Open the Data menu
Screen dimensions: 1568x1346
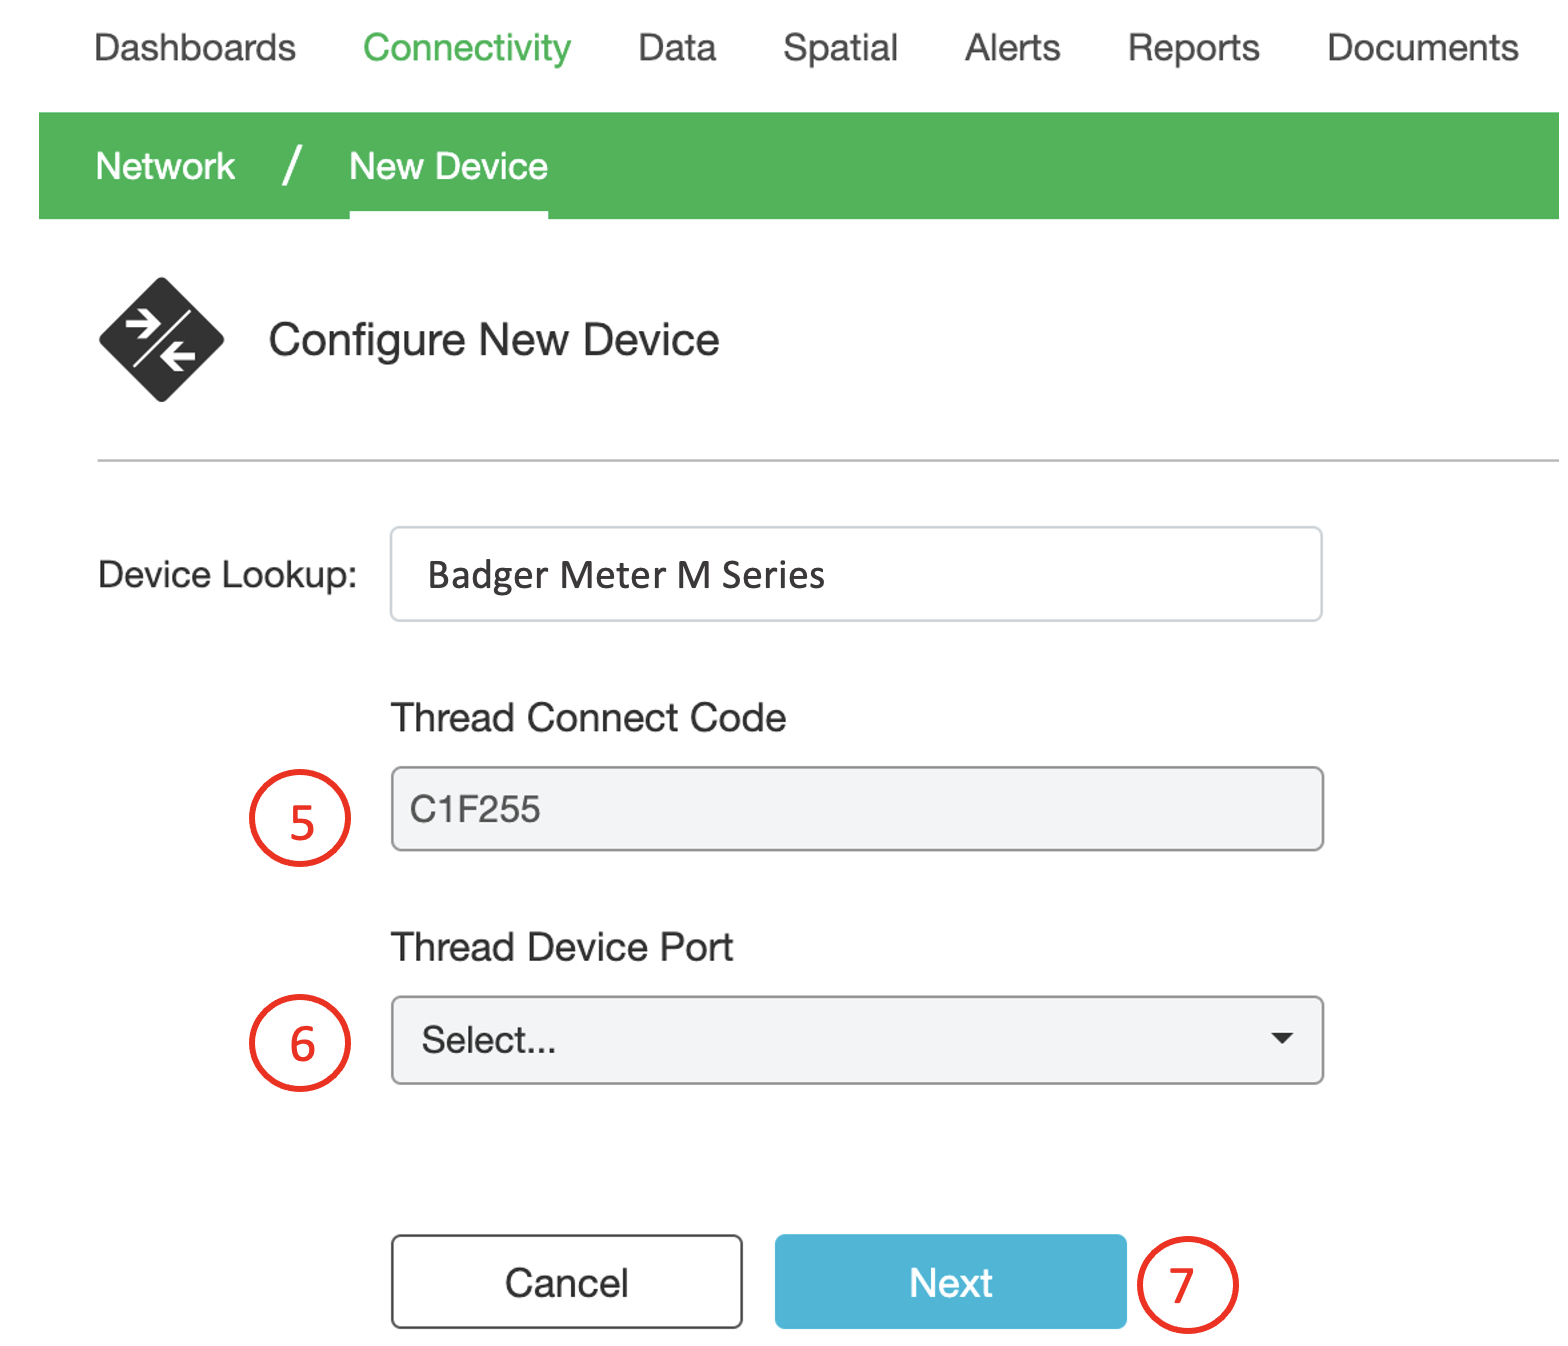click(677, 48)
